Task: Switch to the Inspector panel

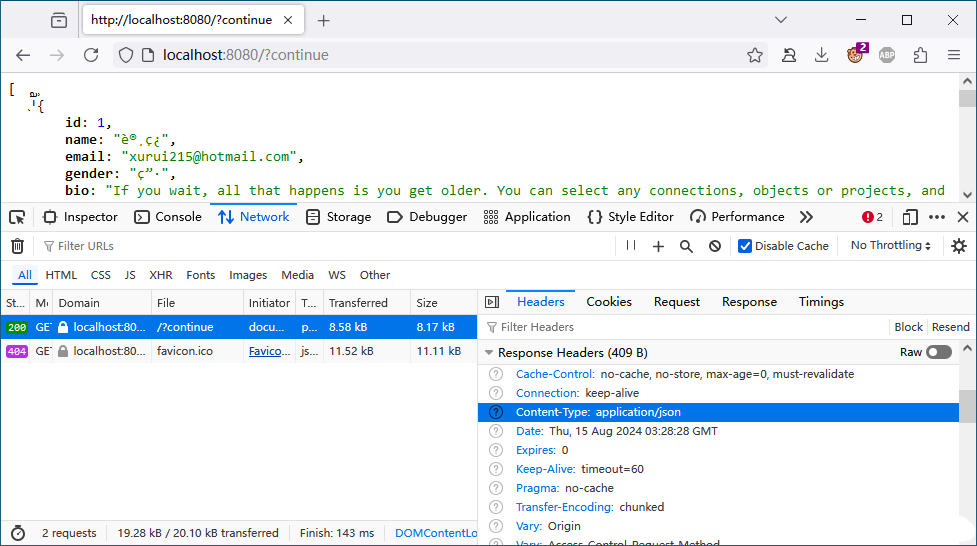Action: (x=80, y=217)
